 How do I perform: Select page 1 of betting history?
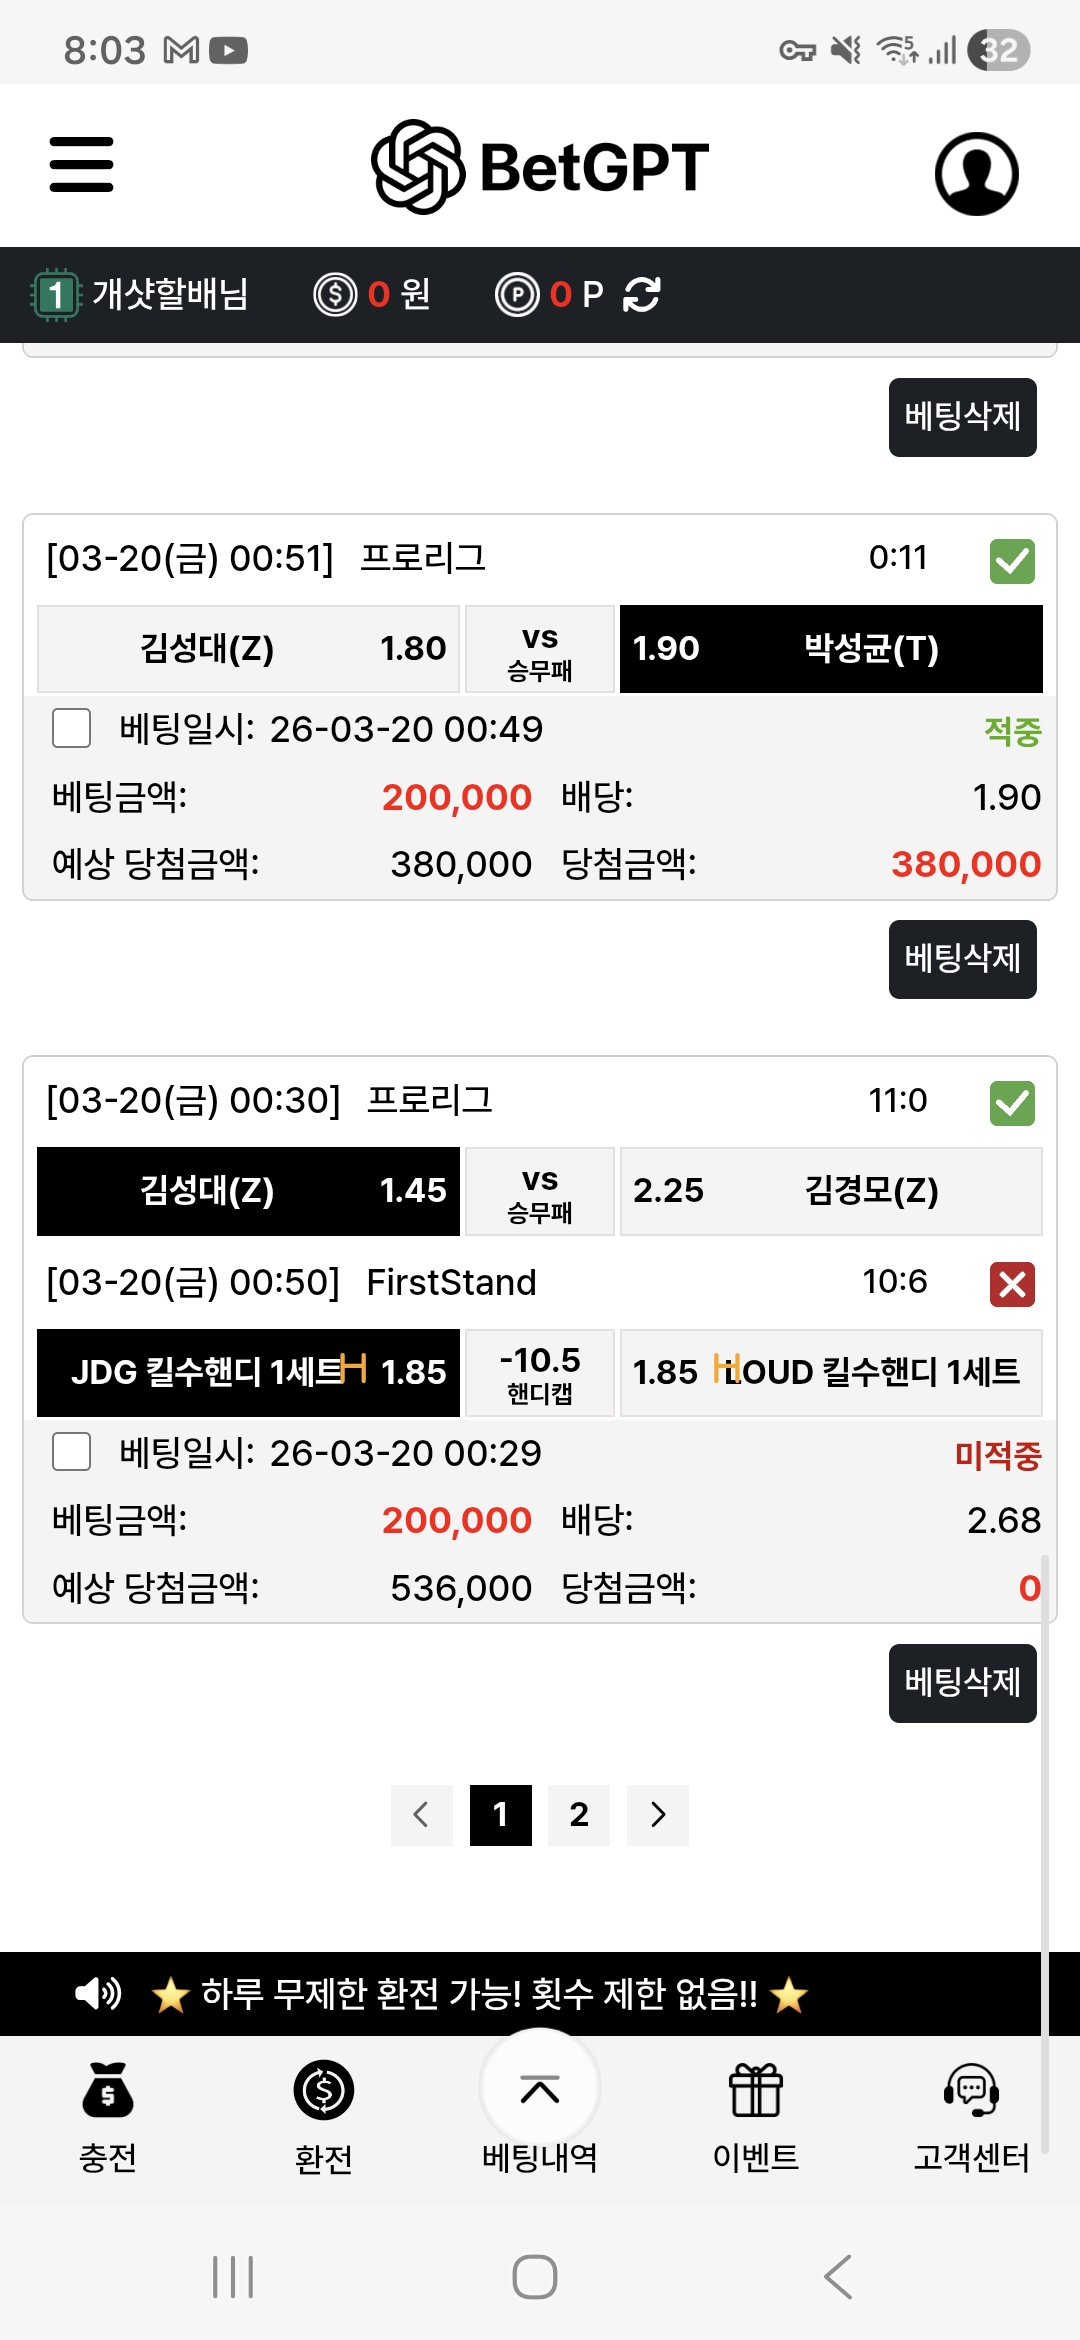500,1814
